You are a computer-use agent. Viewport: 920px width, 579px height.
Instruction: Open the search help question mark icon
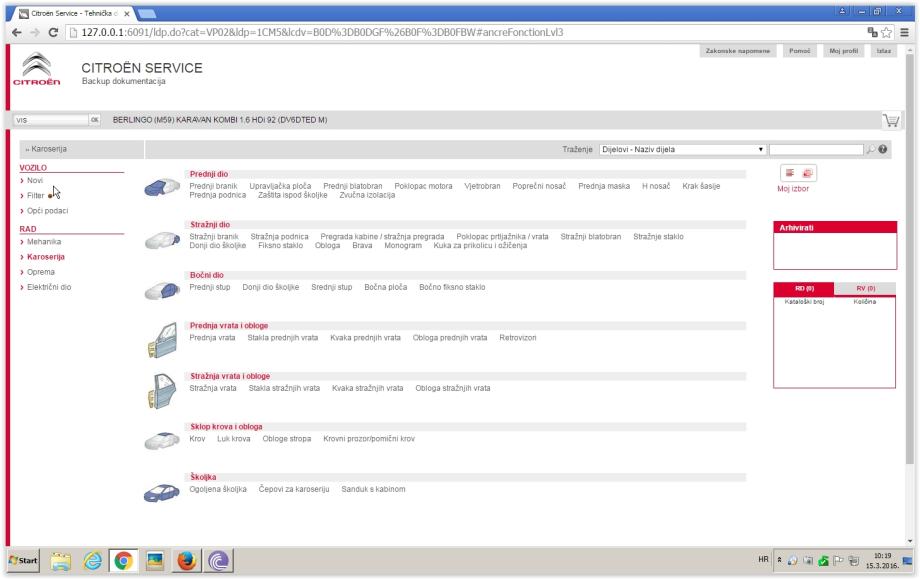882,150
